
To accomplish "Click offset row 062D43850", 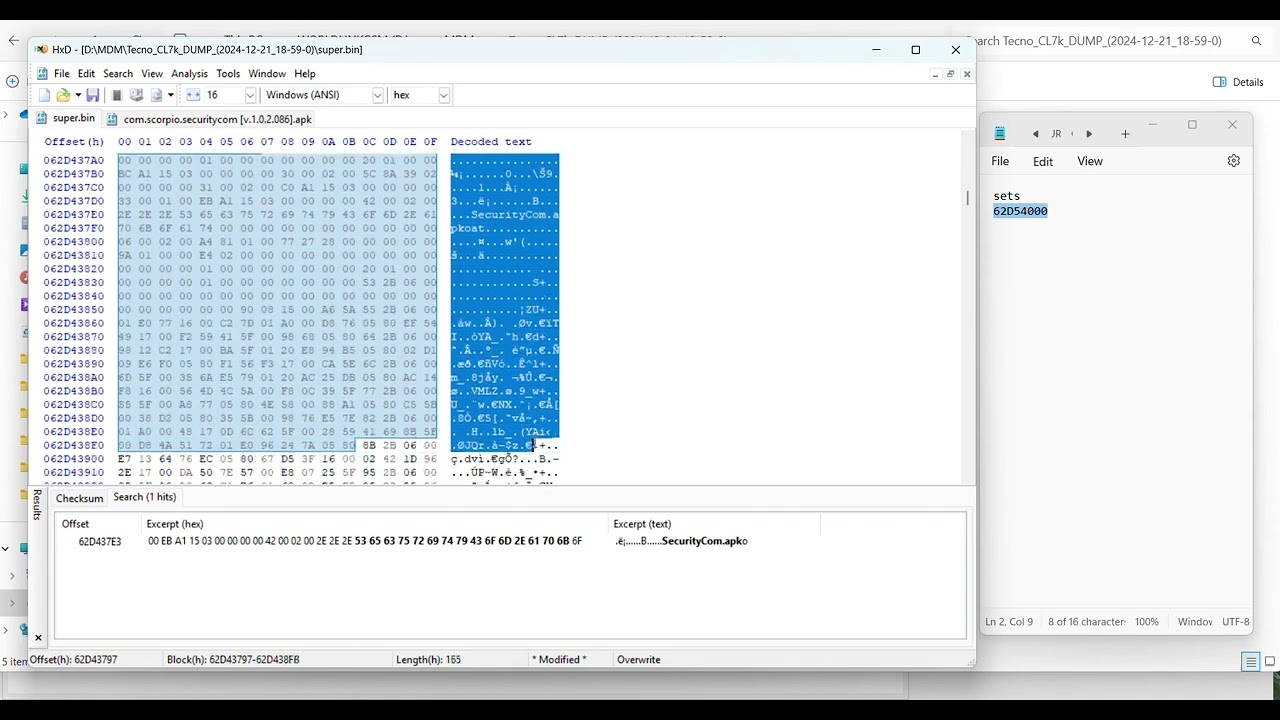I will click(74, 310).
